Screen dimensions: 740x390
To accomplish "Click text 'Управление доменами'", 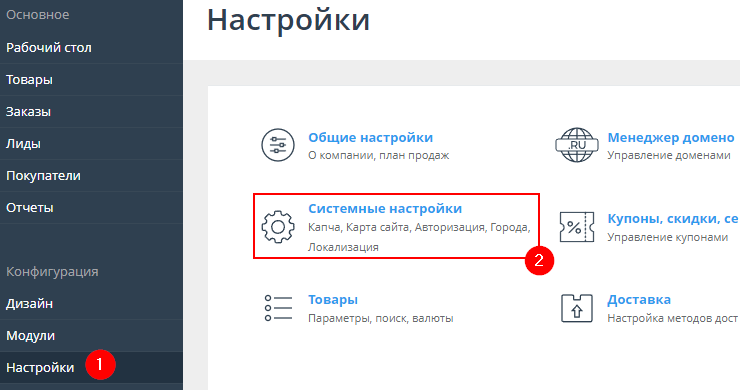I will tap(669, 155).
